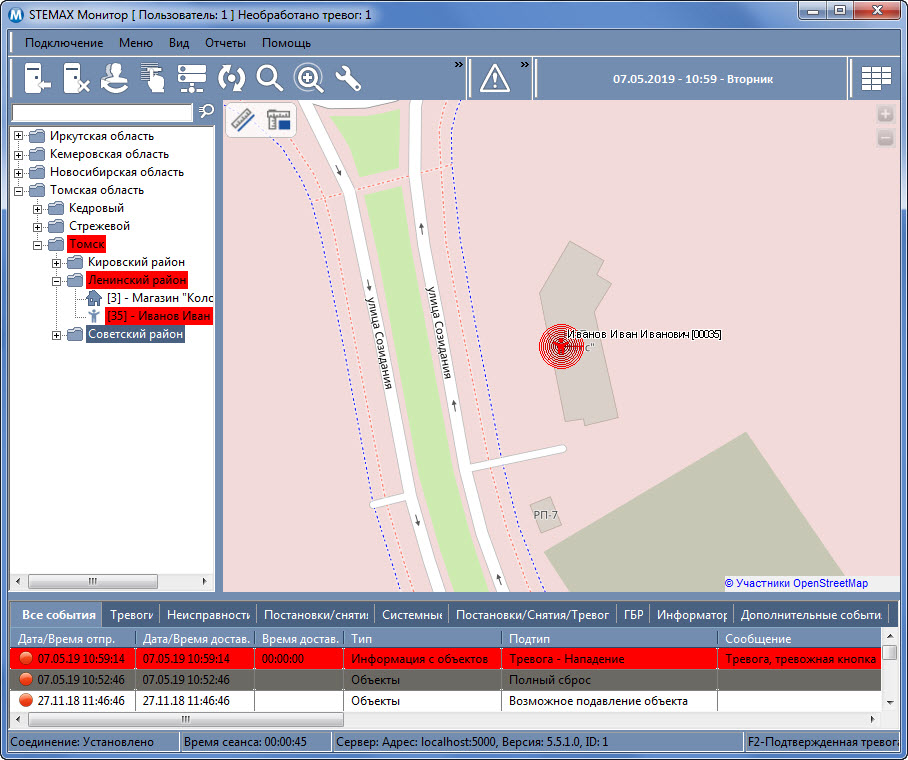Click the tree search magnifier icon
The height and width of the screenshot is (760, 908).
tap(206, 111)
